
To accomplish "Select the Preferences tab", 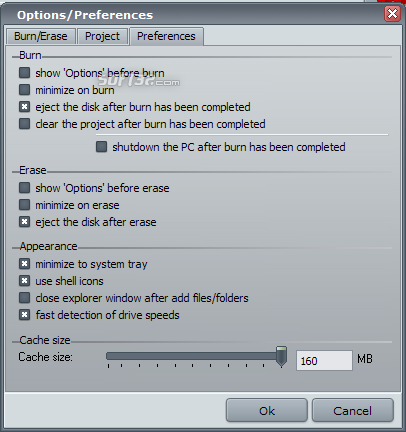I will pos(166,36).
